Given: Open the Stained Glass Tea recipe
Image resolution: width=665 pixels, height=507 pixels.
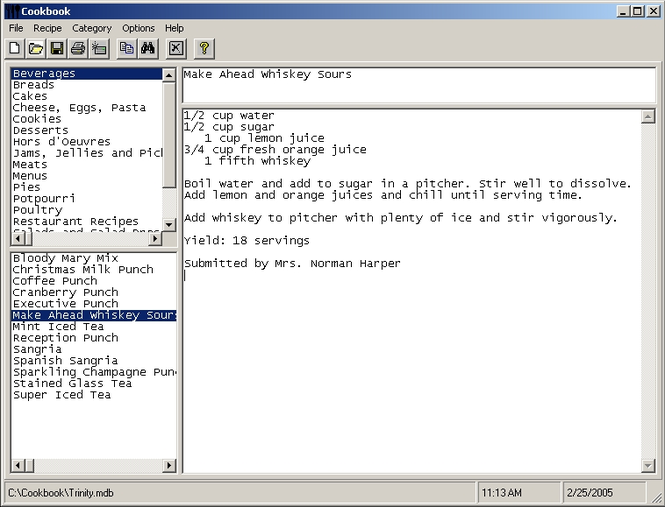Looking at the screenshot, I should pos(94,384).
